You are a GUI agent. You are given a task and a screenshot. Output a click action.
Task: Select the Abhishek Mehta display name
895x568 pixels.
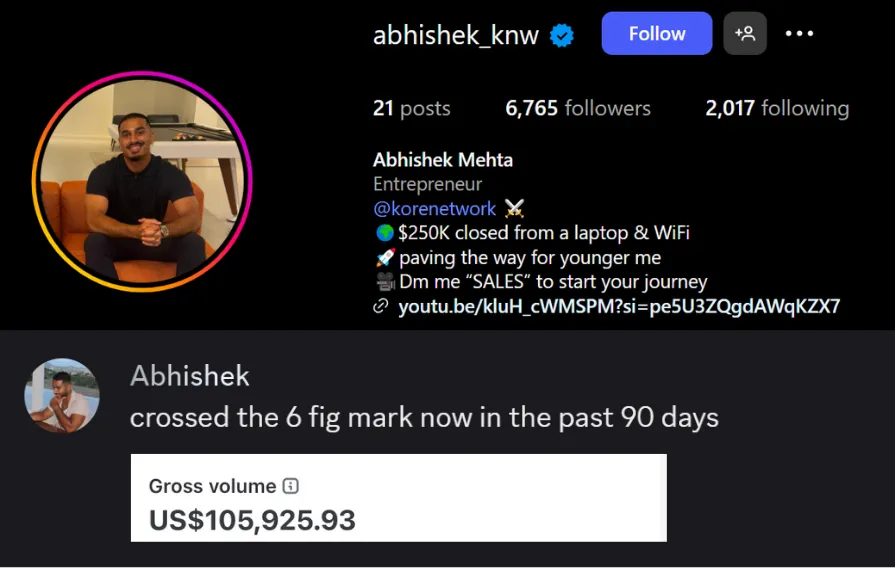[442, 160]
